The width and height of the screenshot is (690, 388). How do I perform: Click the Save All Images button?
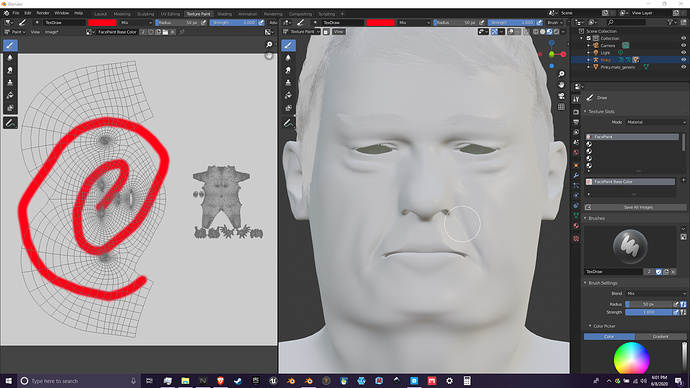pyautogui.click(x=635, y=207)
